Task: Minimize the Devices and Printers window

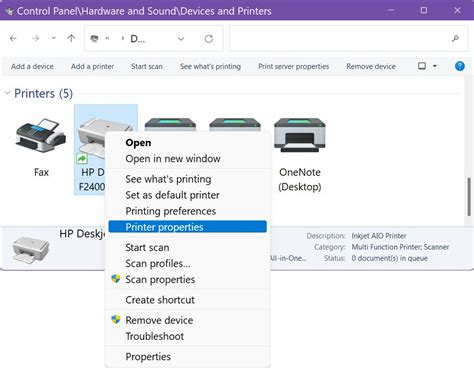Action: pos(391,10)
